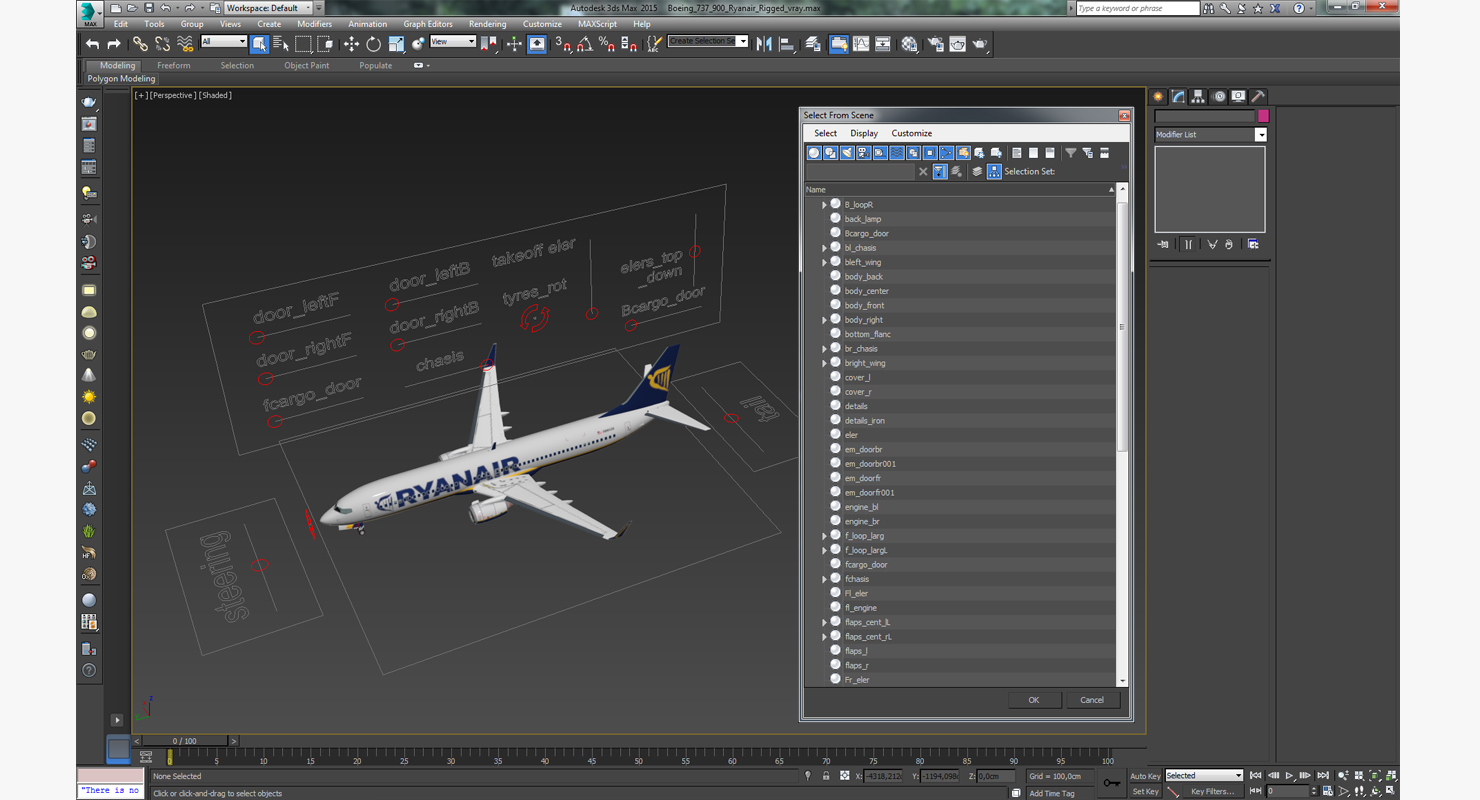Click the Mirror tool icon

764,44
